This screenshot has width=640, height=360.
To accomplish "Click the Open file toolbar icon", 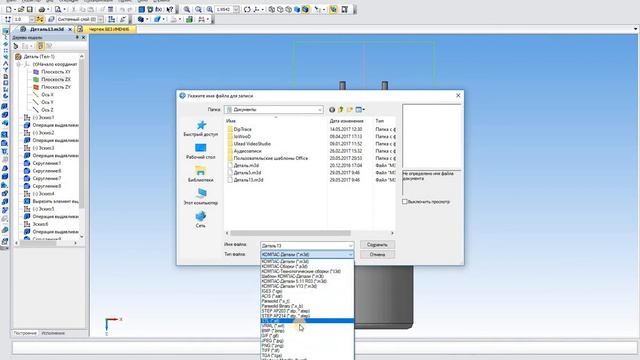I will tap(21, 9).
